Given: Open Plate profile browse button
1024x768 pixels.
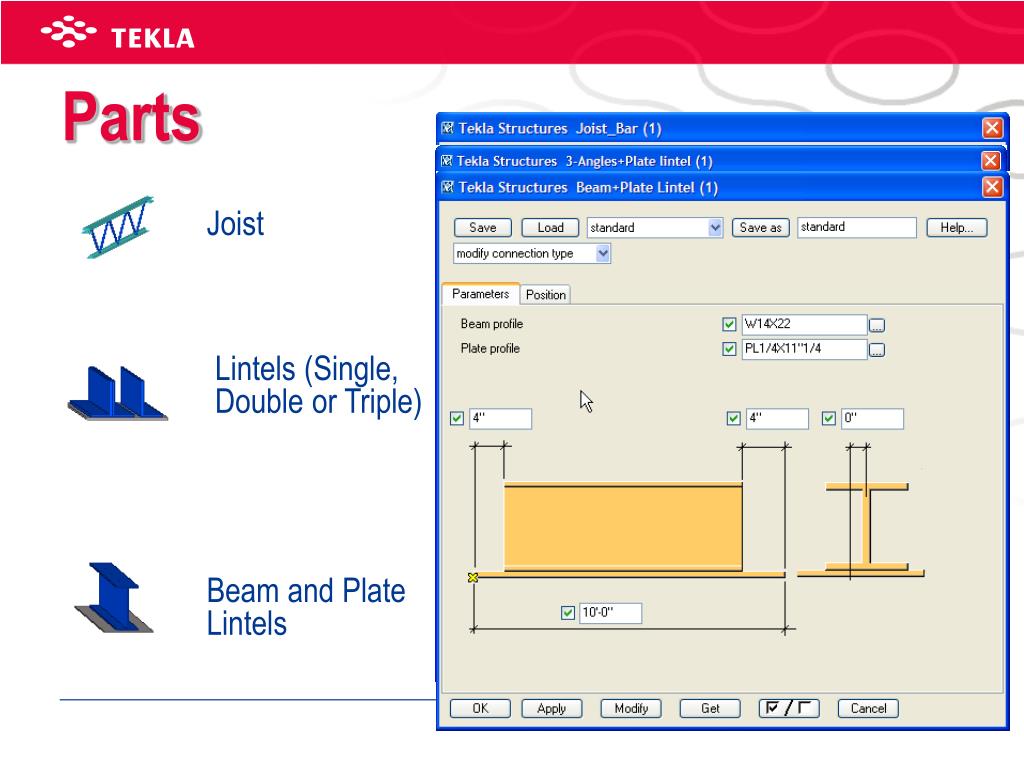Looking at the screenshot, I should tap(877, 350).
